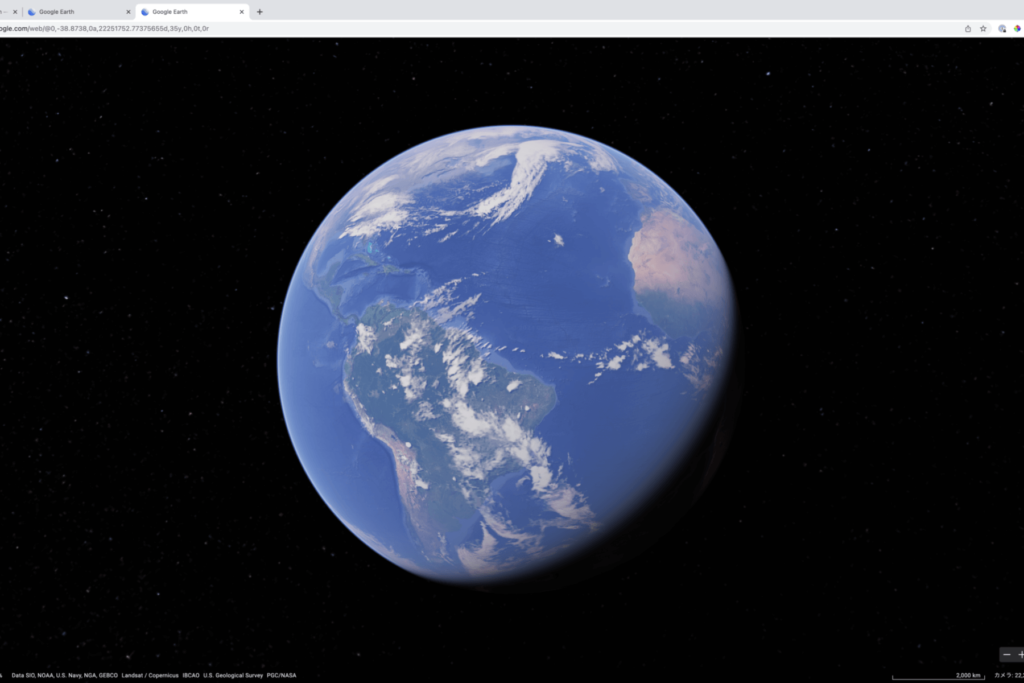Click the data attribution text at bottom
1024x683 pixels.
(150, 676)
